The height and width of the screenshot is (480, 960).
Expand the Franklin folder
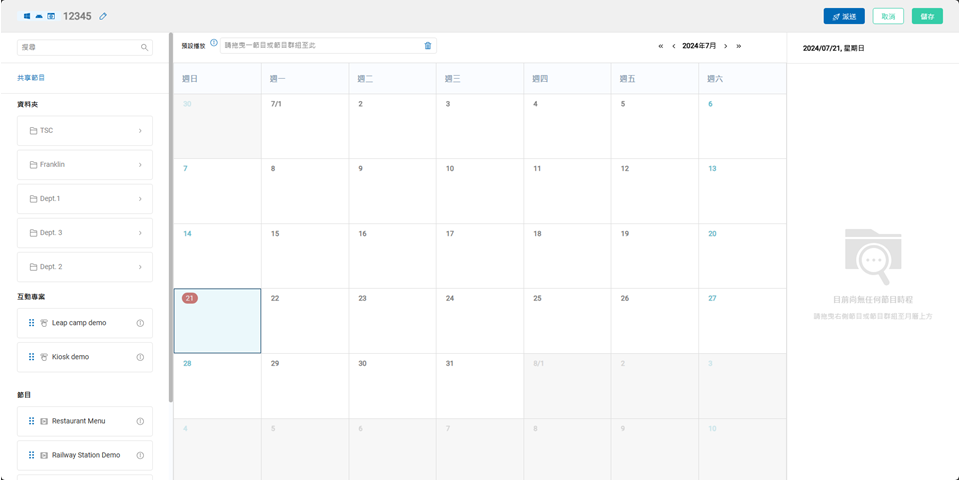click(140, 165)
